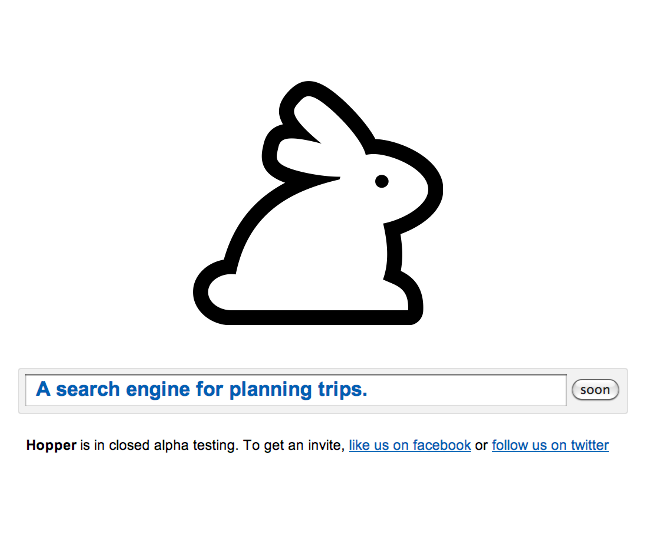
Task: Click the soon button
Action: click(x=595, y=390)
